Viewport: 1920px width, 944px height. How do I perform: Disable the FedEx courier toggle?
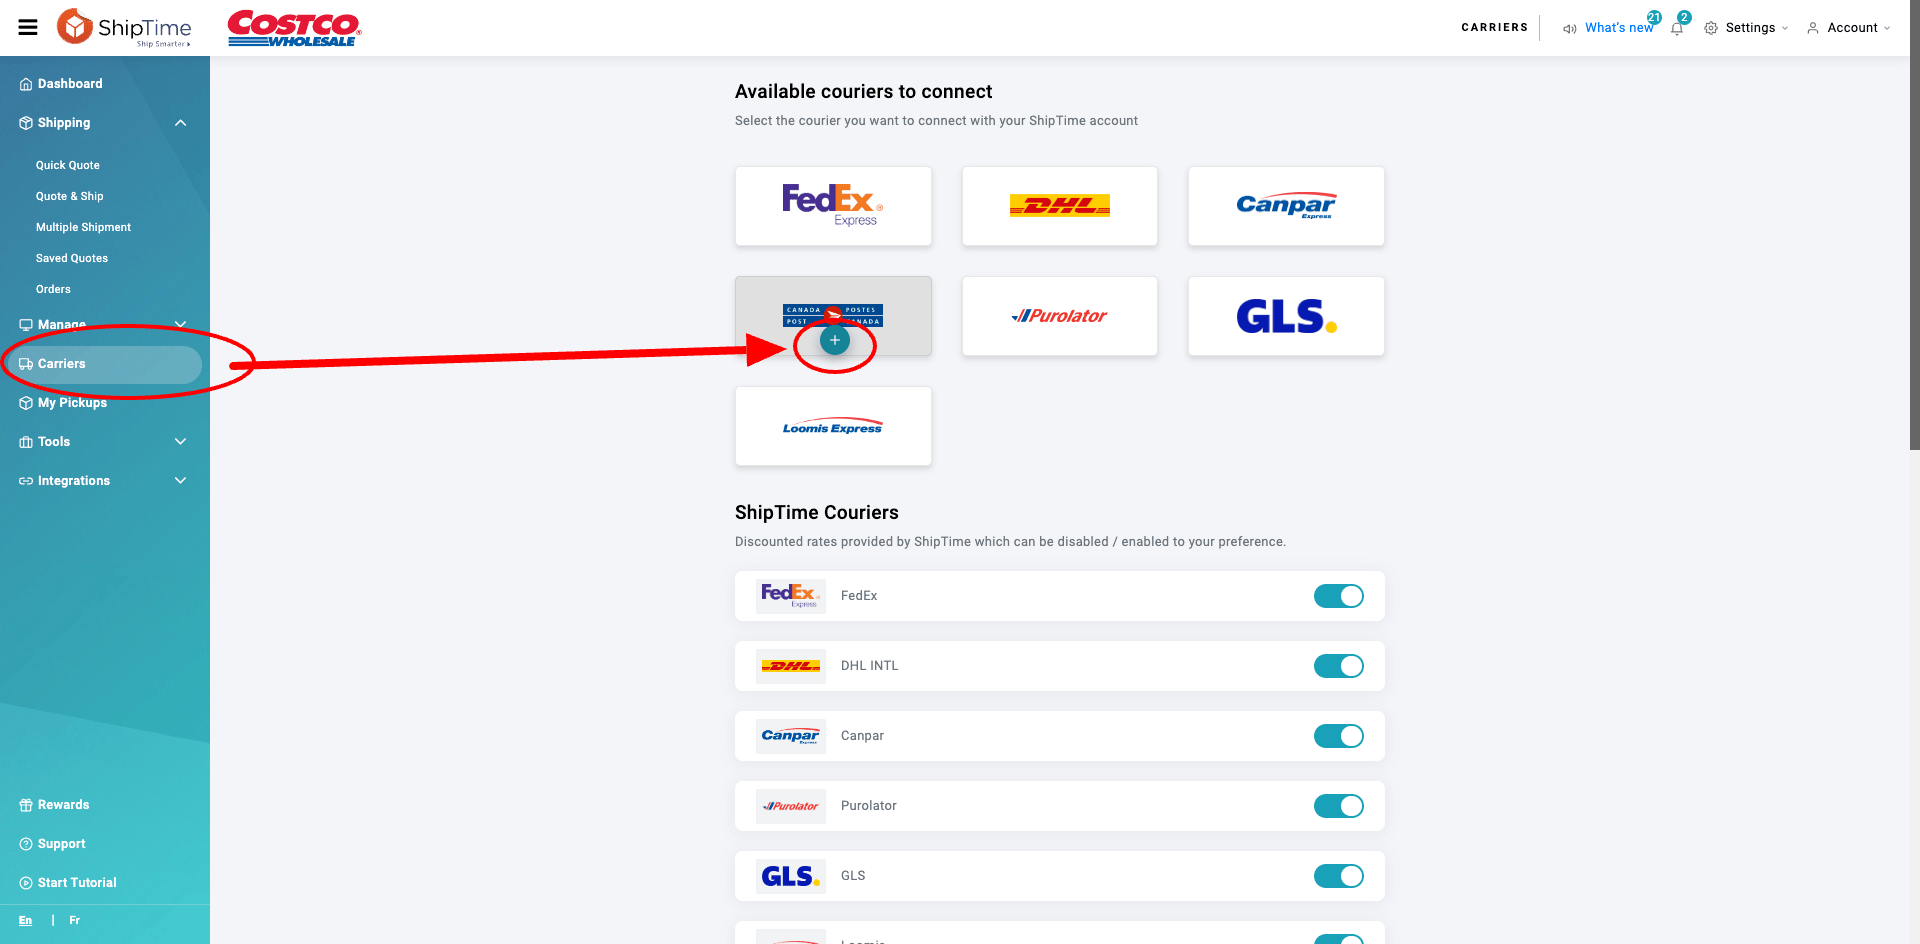pyautogui.click(x=1339, y=596)
